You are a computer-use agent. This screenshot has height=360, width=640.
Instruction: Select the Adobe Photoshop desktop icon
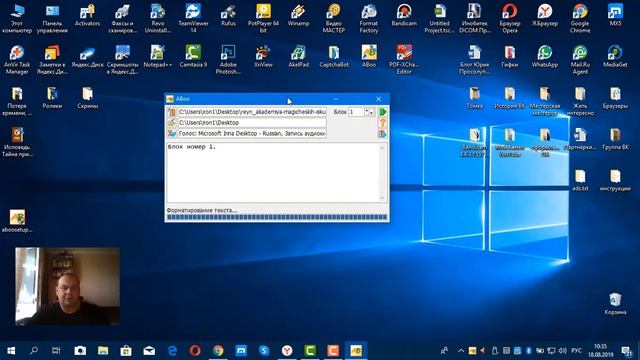228,60
